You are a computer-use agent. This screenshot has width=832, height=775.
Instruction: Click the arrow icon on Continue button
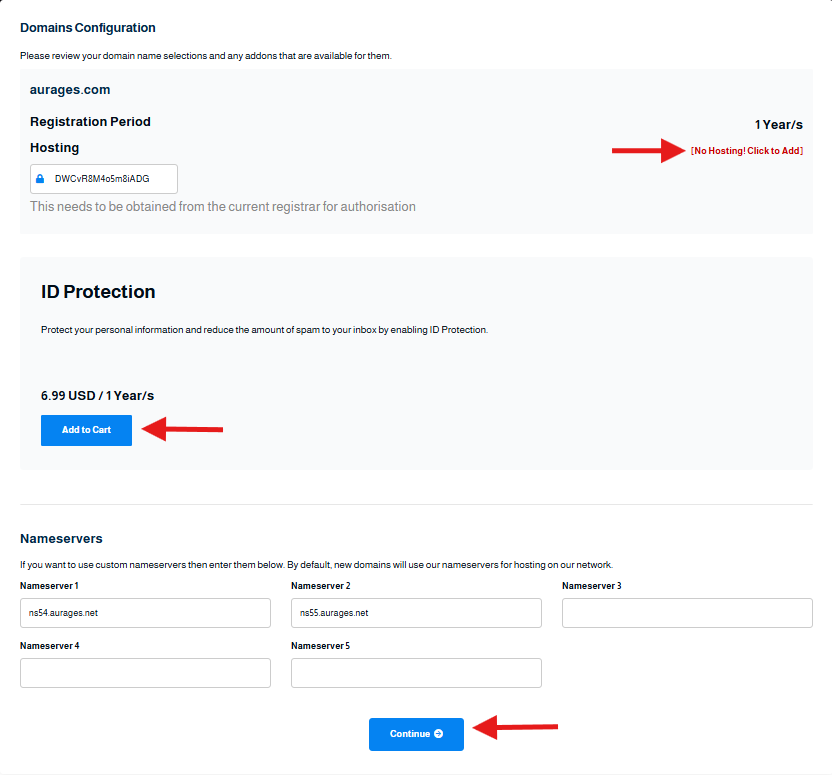(438, 734)
